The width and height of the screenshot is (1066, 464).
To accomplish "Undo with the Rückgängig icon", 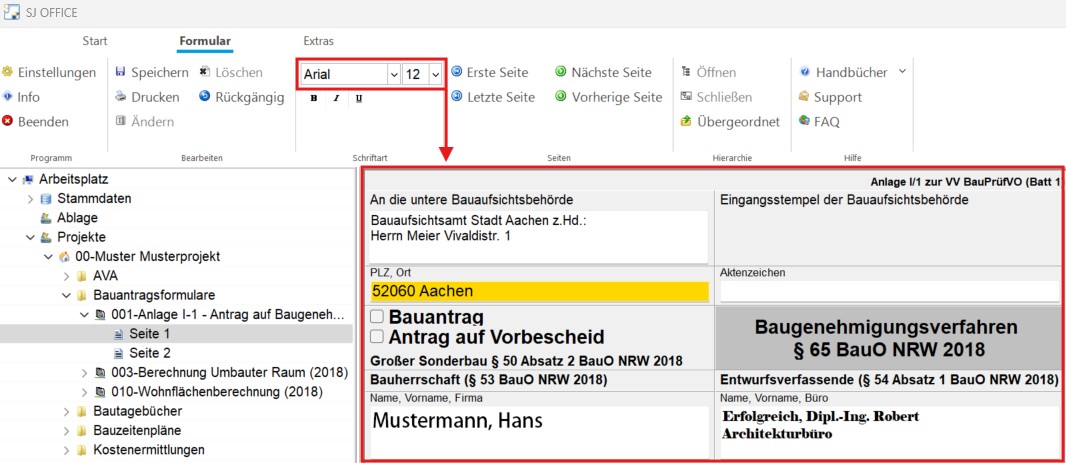I will (x=205, y=97).
